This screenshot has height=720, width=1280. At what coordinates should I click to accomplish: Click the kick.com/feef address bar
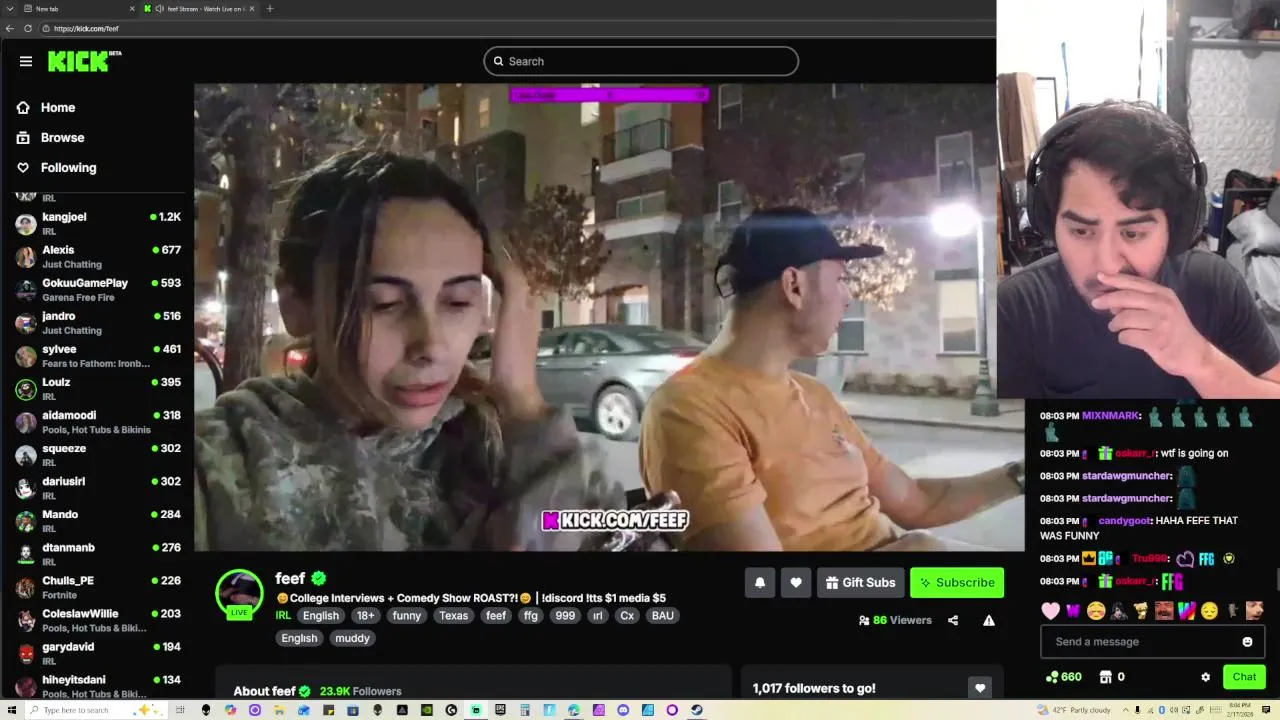[520, 28]
